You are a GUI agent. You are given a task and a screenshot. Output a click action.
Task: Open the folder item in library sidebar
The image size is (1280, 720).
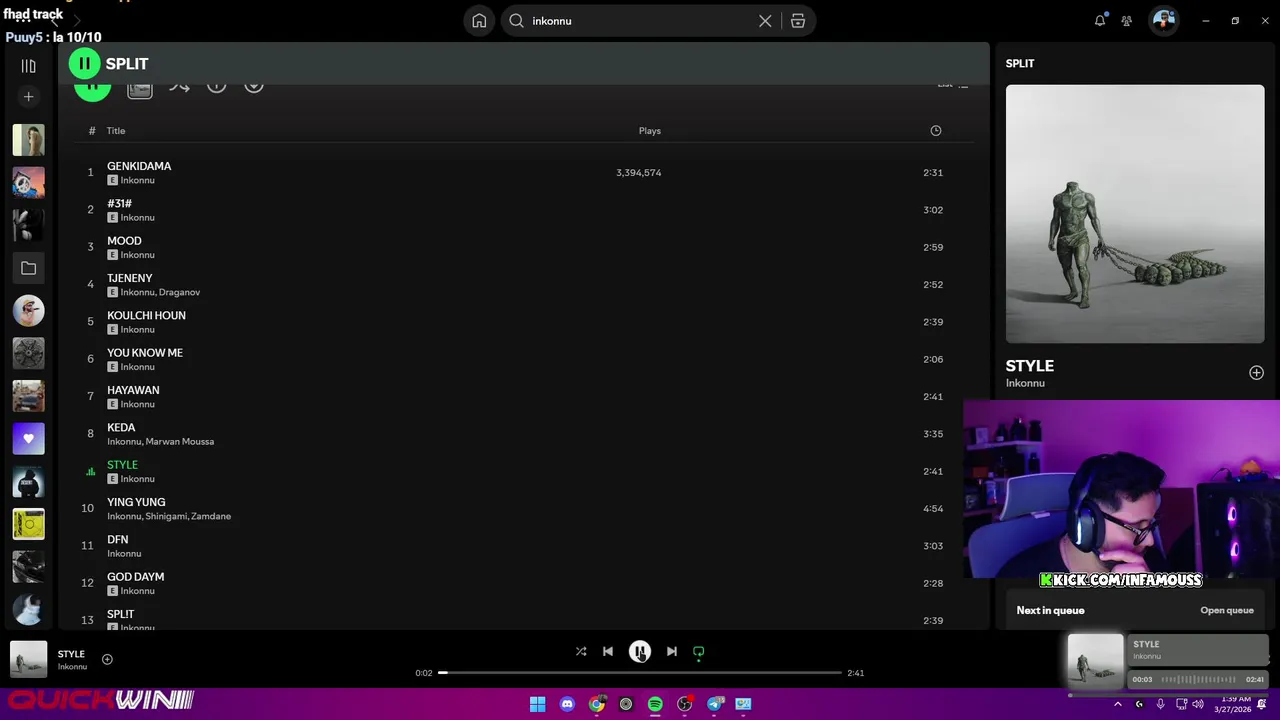28,268
